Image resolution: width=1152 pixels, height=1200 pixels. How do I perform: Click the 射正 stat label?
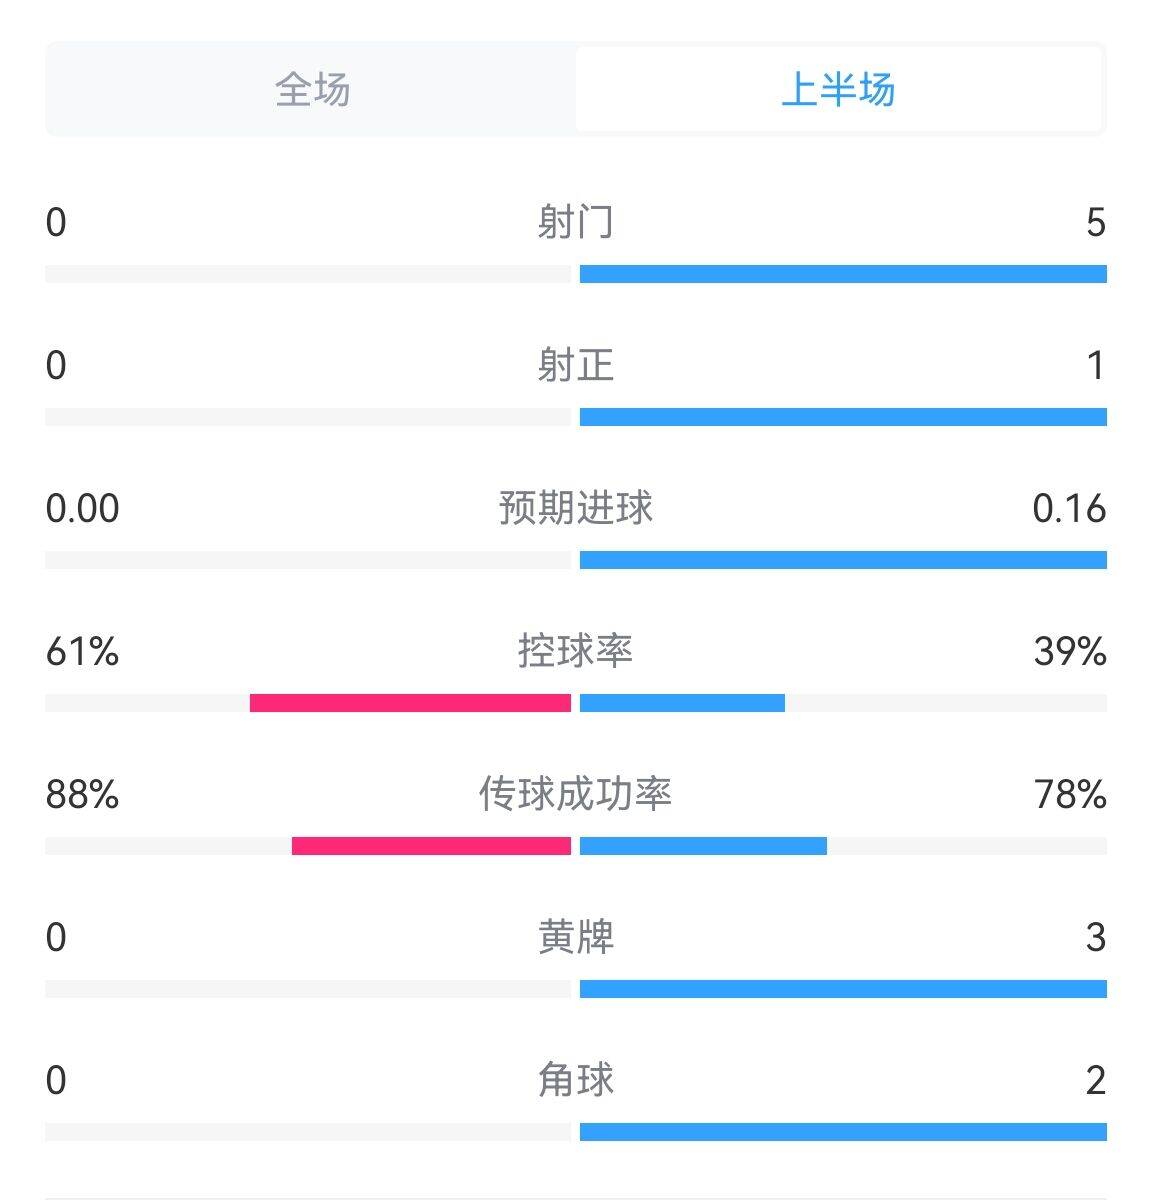(x=575, y=365)
